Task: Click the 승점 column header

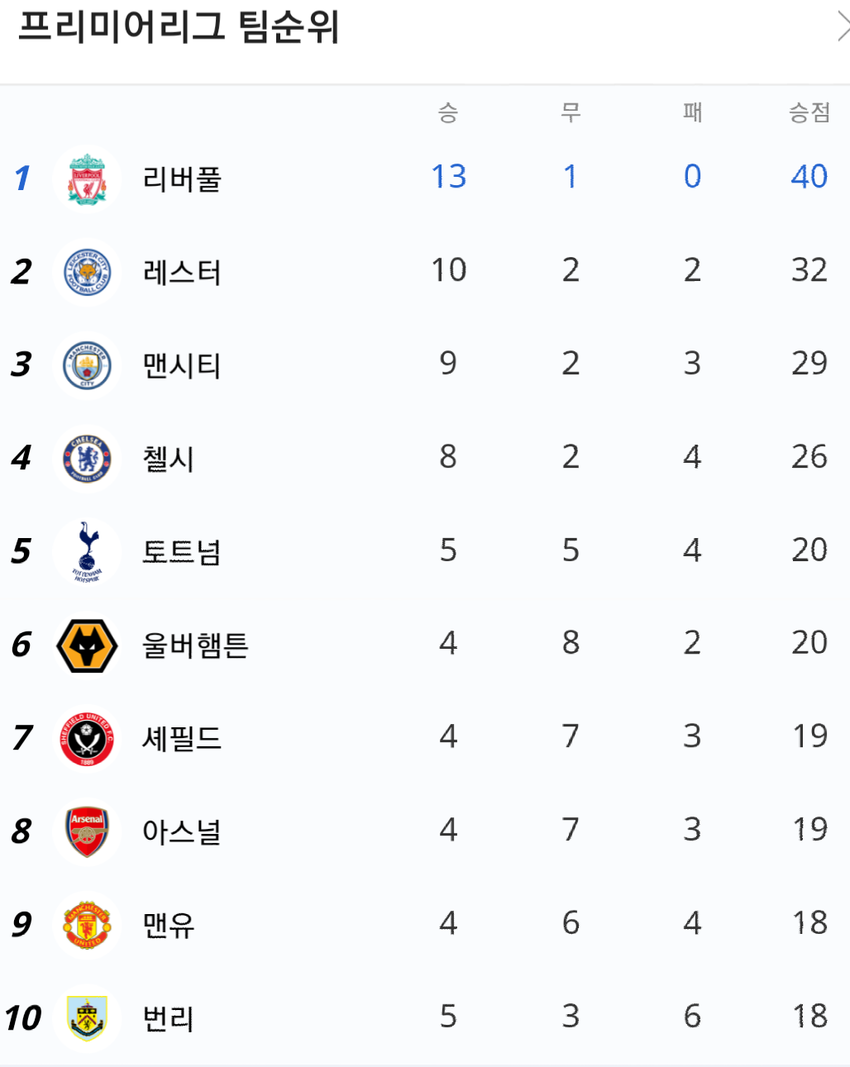Action: point(809,112)
